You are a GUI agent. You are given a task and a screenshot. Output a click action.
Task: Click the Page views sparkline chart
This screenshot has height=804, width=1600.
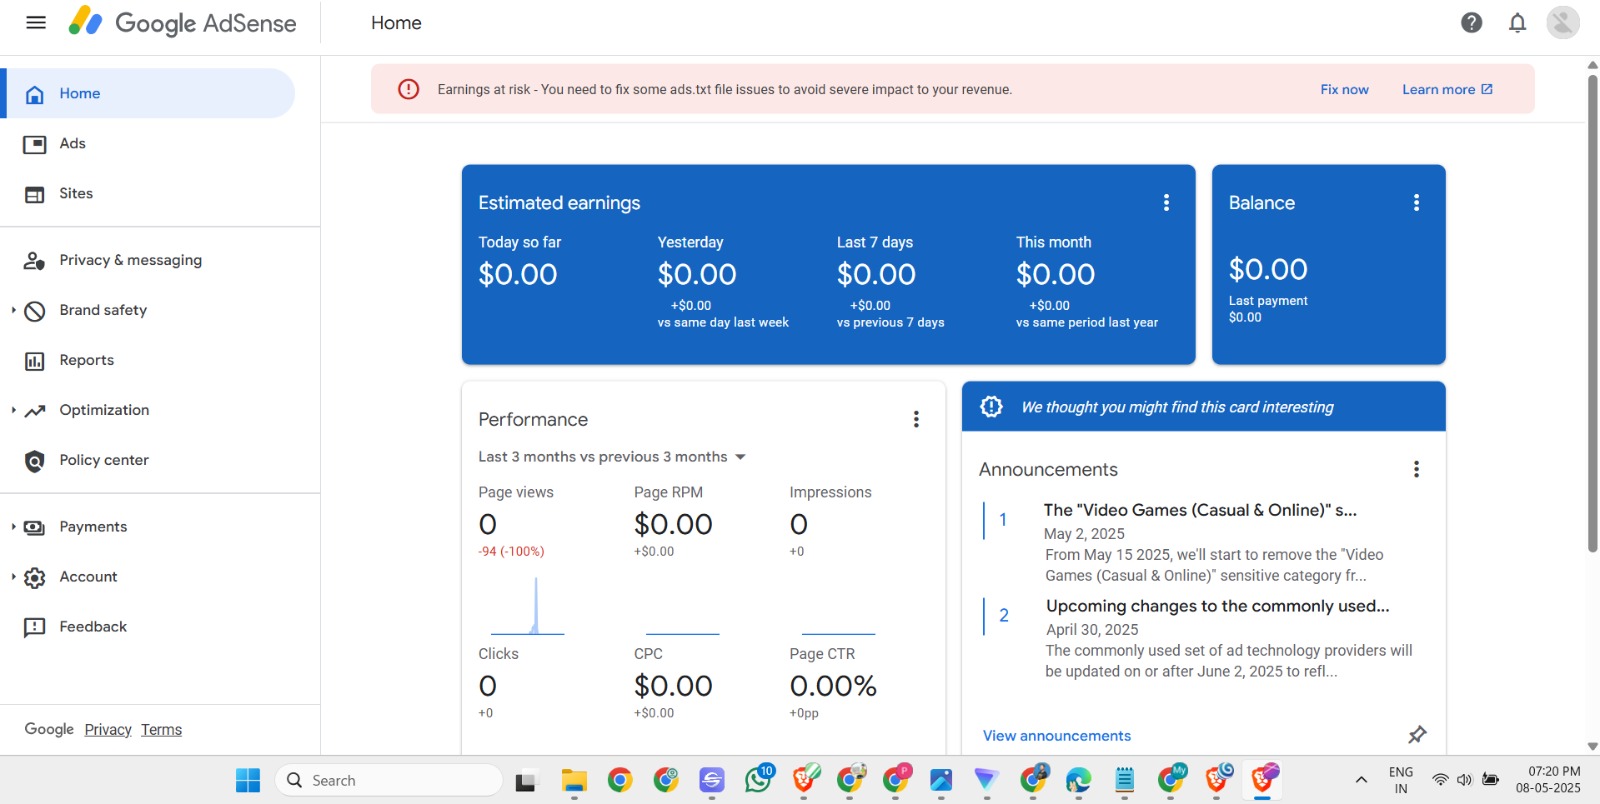[x=527, y=606]
